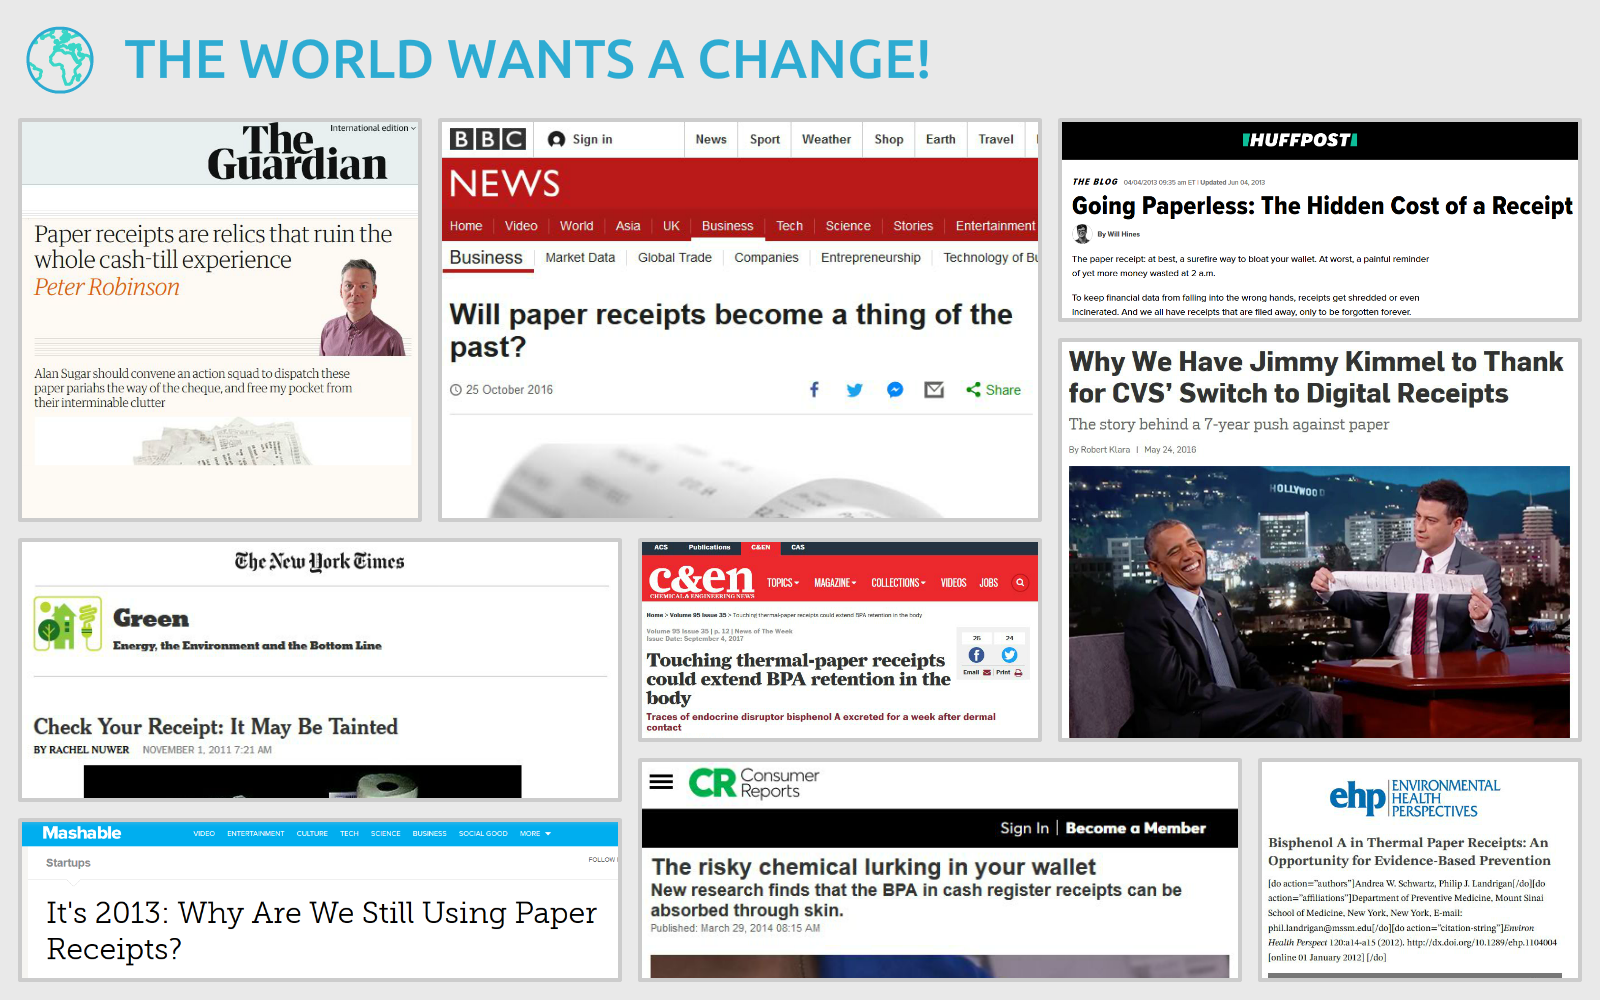The width and height of the screenshot is (1600, 1000).
Task: Expand the c&en TOPICS dropdown
Action: tap(783, 583)
